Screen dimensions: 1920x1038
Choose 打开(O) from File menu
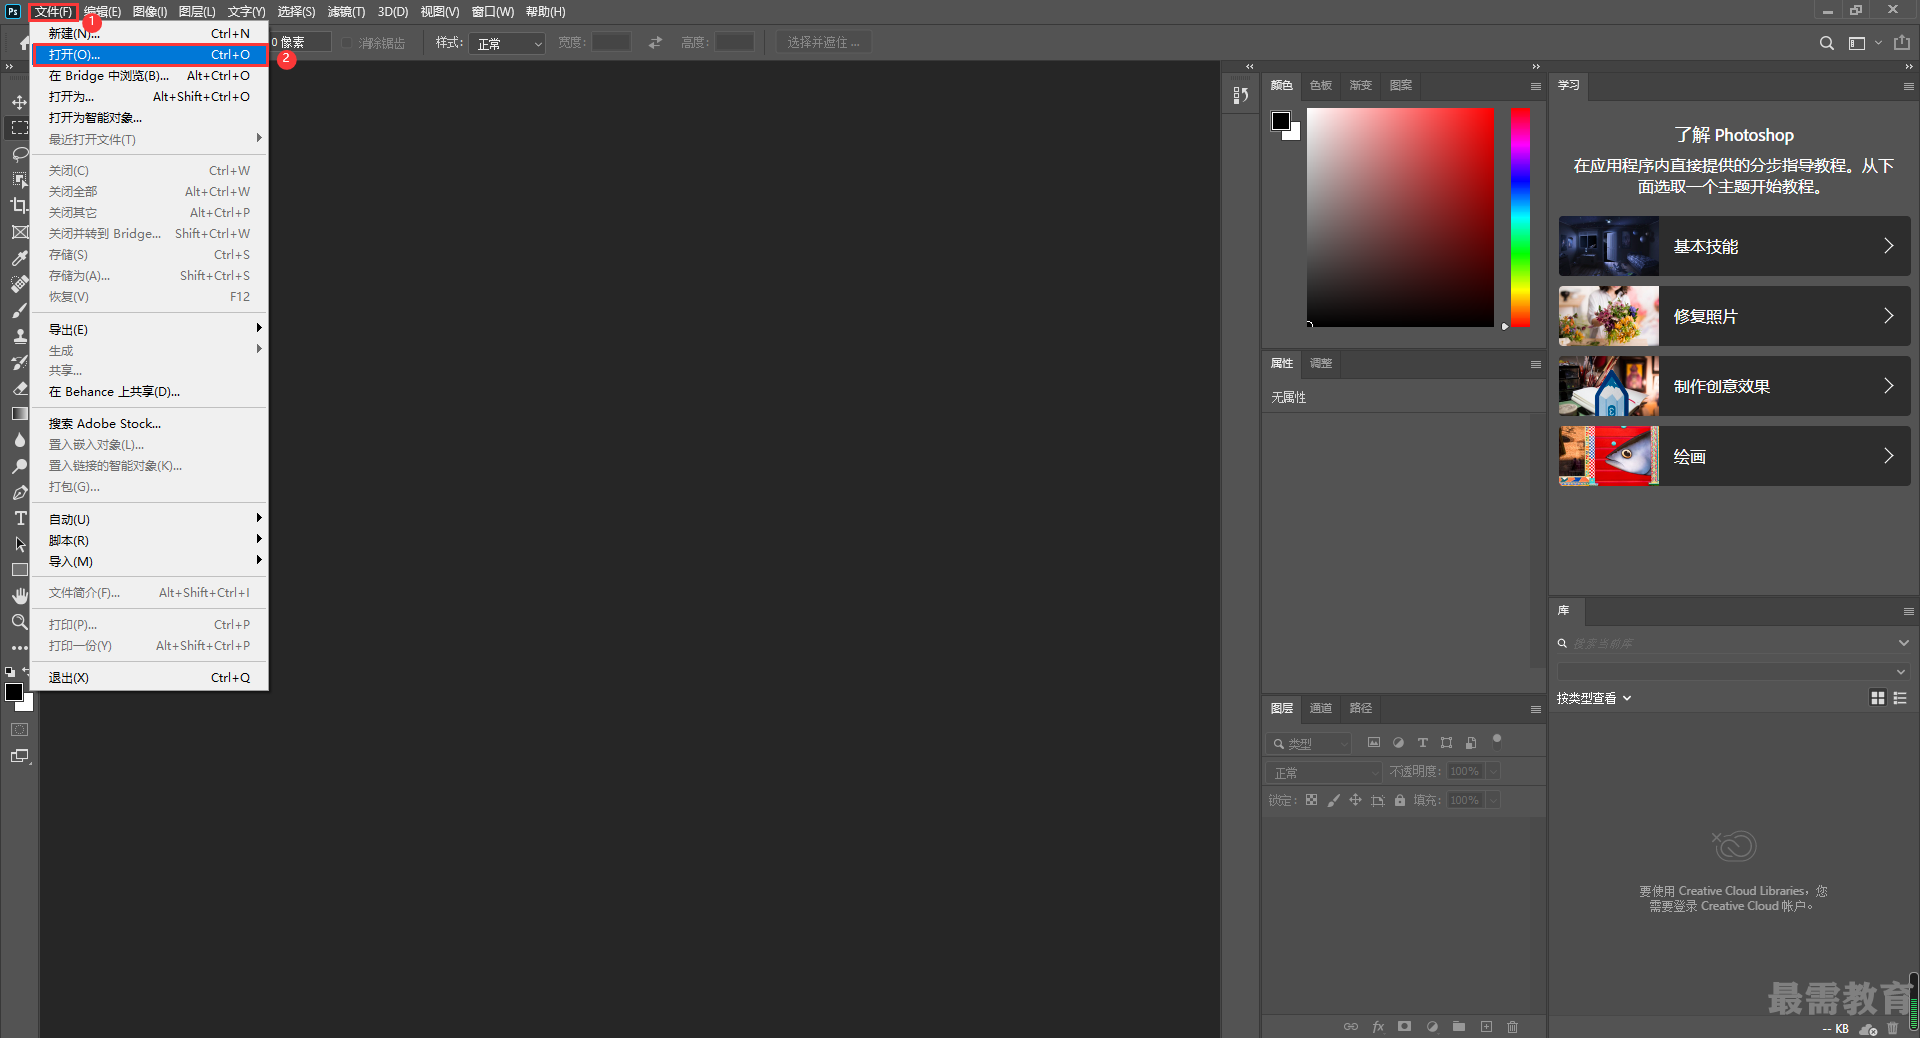point(150,54)
